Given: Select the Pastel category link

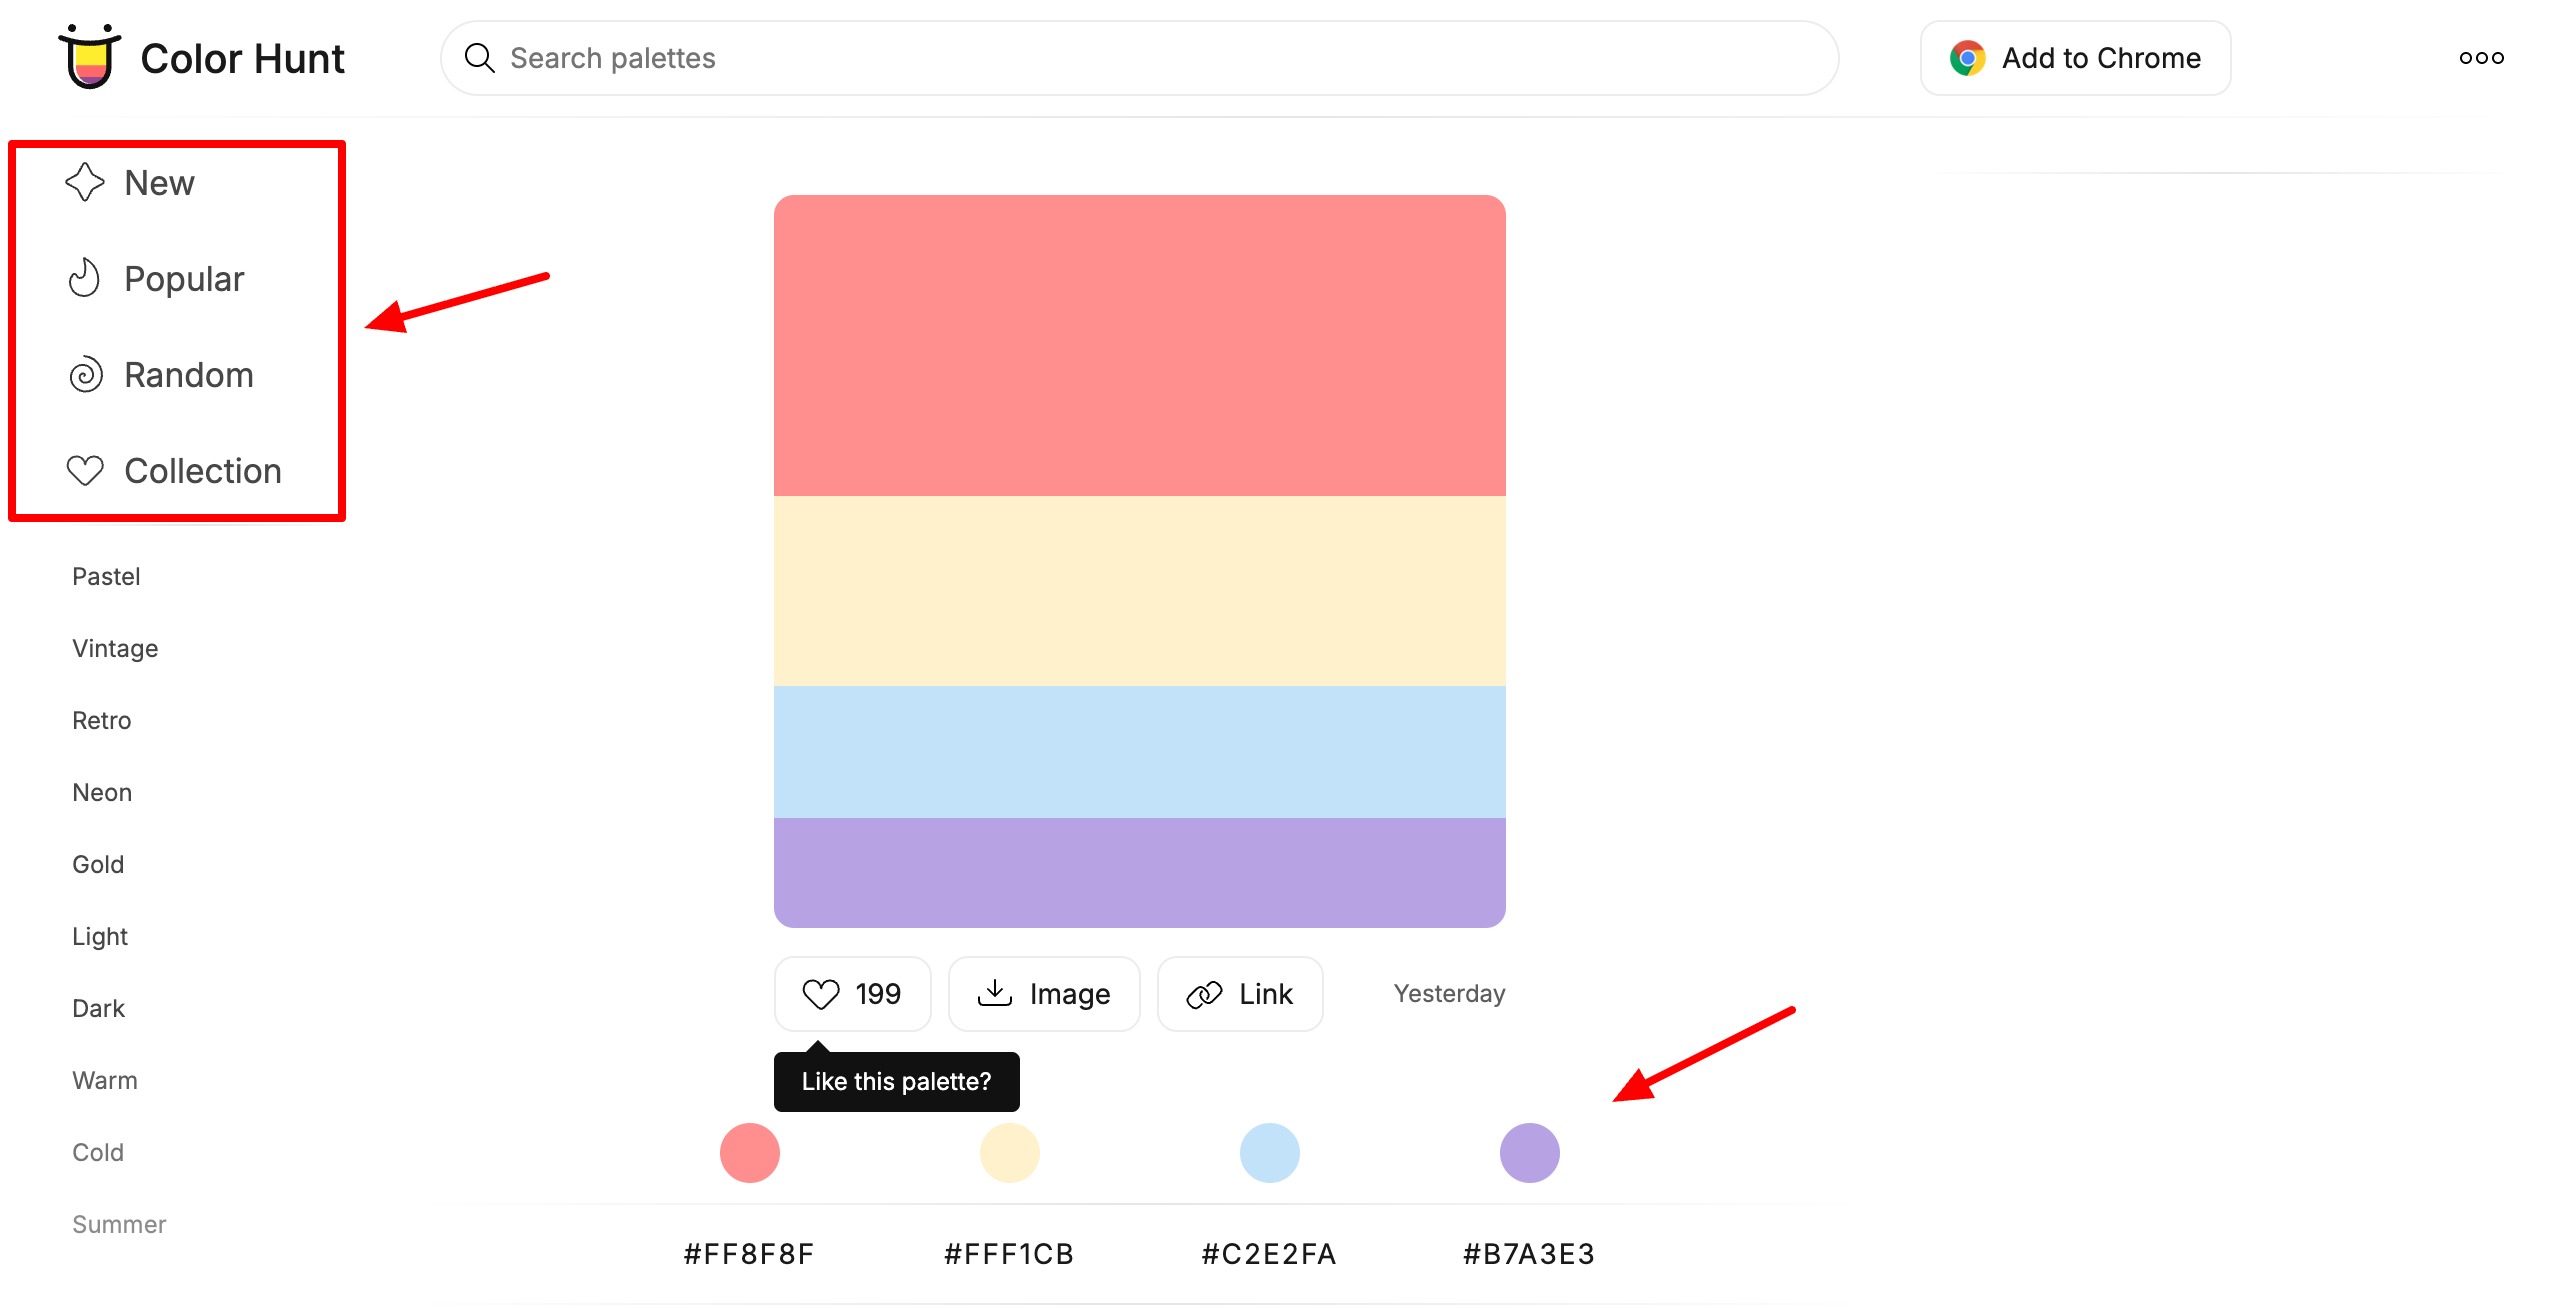Looking at the screenshot, I should point(106,577).
